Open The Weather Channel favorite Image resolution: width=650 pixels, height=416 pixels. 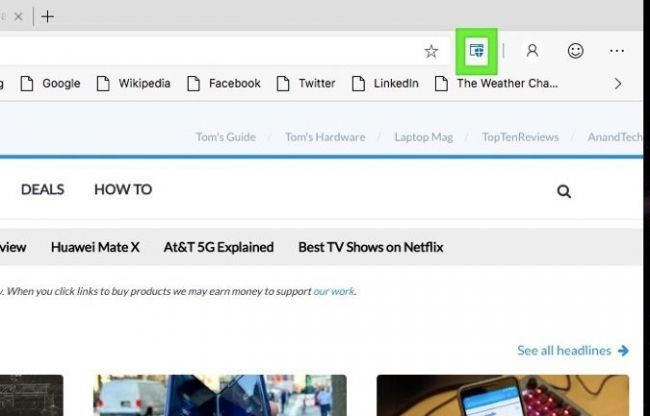point(497,83)
